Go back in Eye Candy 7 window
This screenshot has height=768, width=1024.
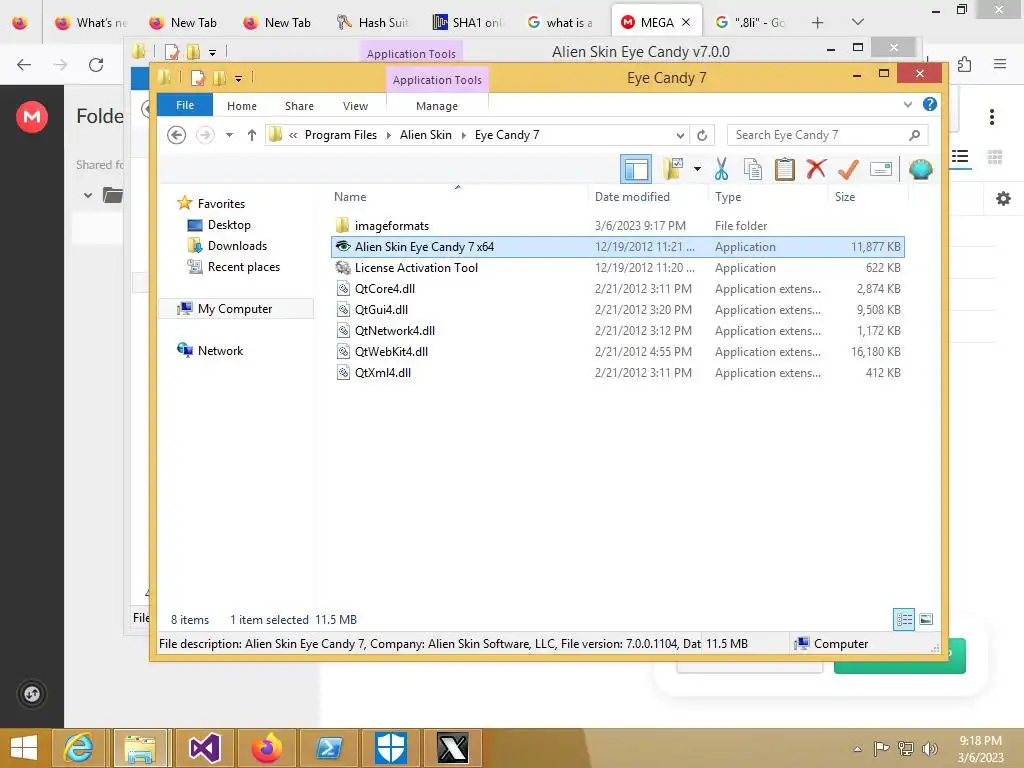tap(176, 135)
